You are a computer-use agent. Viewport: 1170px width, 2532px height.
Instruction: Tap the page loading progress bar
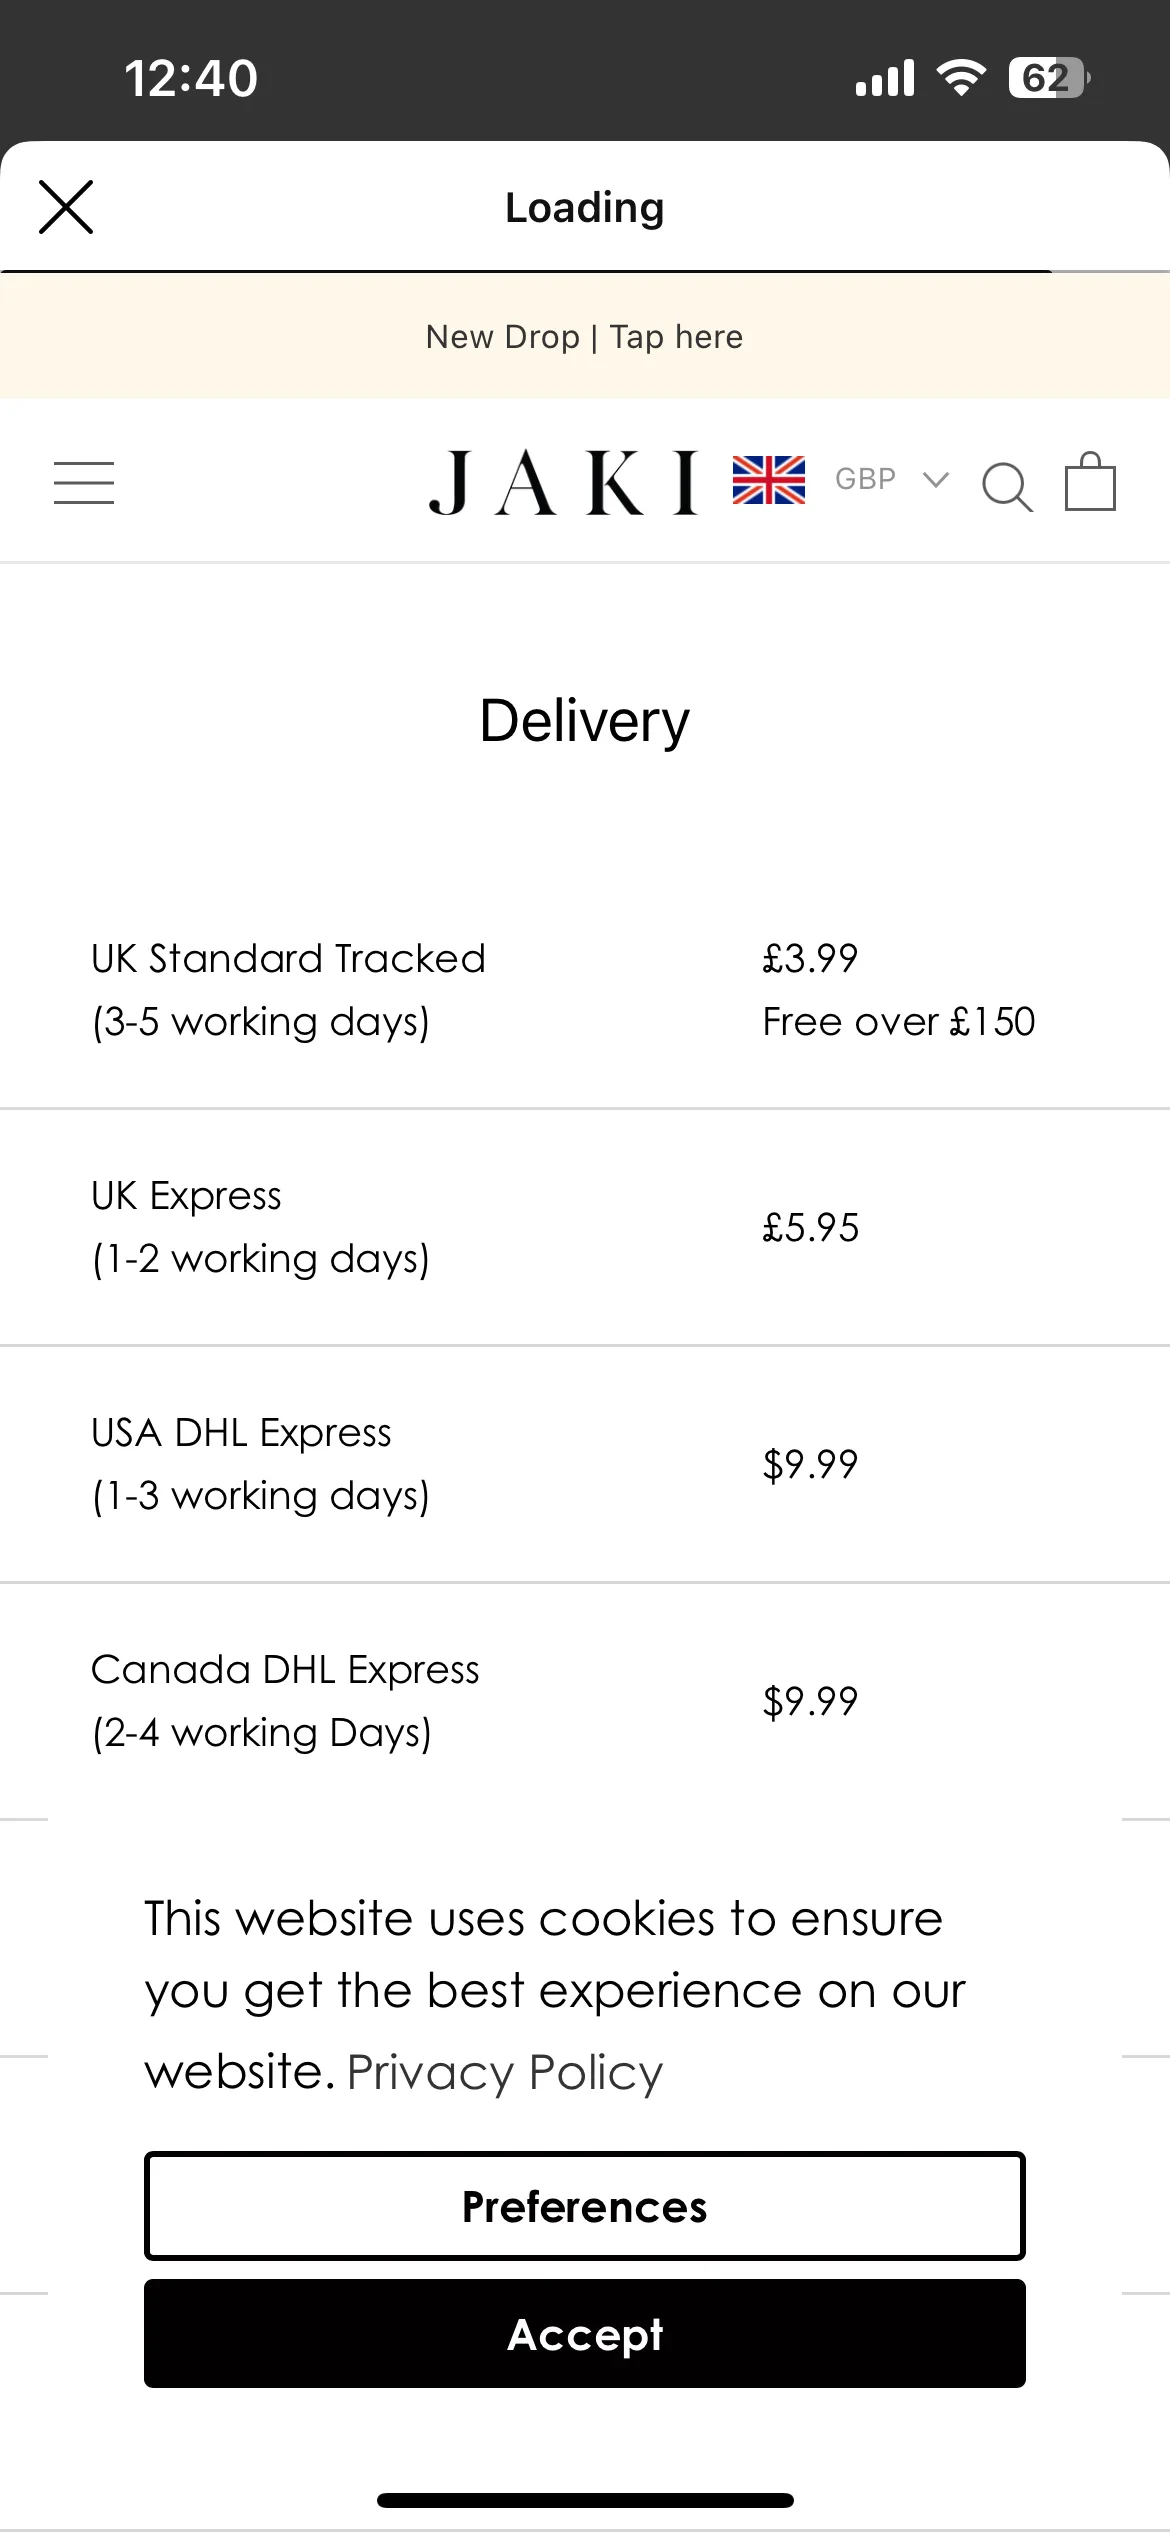[x=585, y=271]
